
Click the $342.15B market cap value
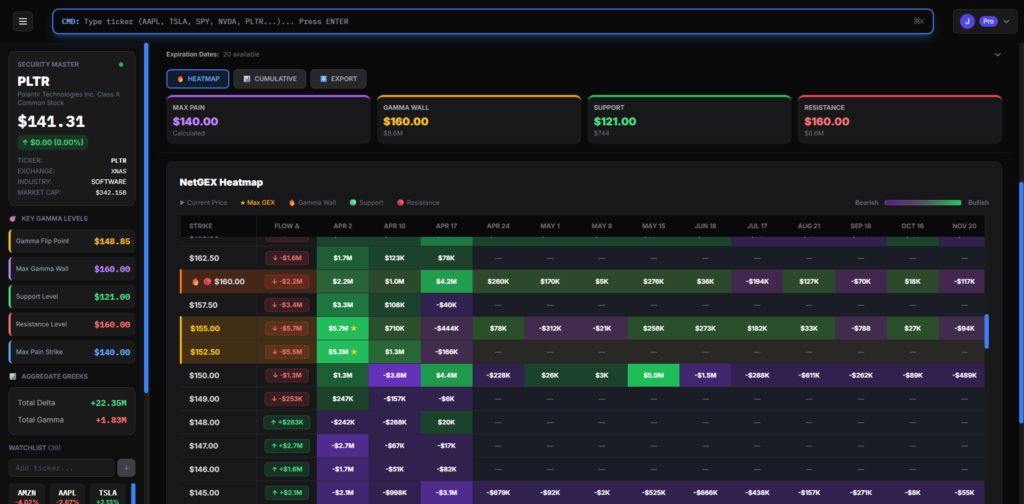coord(110,193)
